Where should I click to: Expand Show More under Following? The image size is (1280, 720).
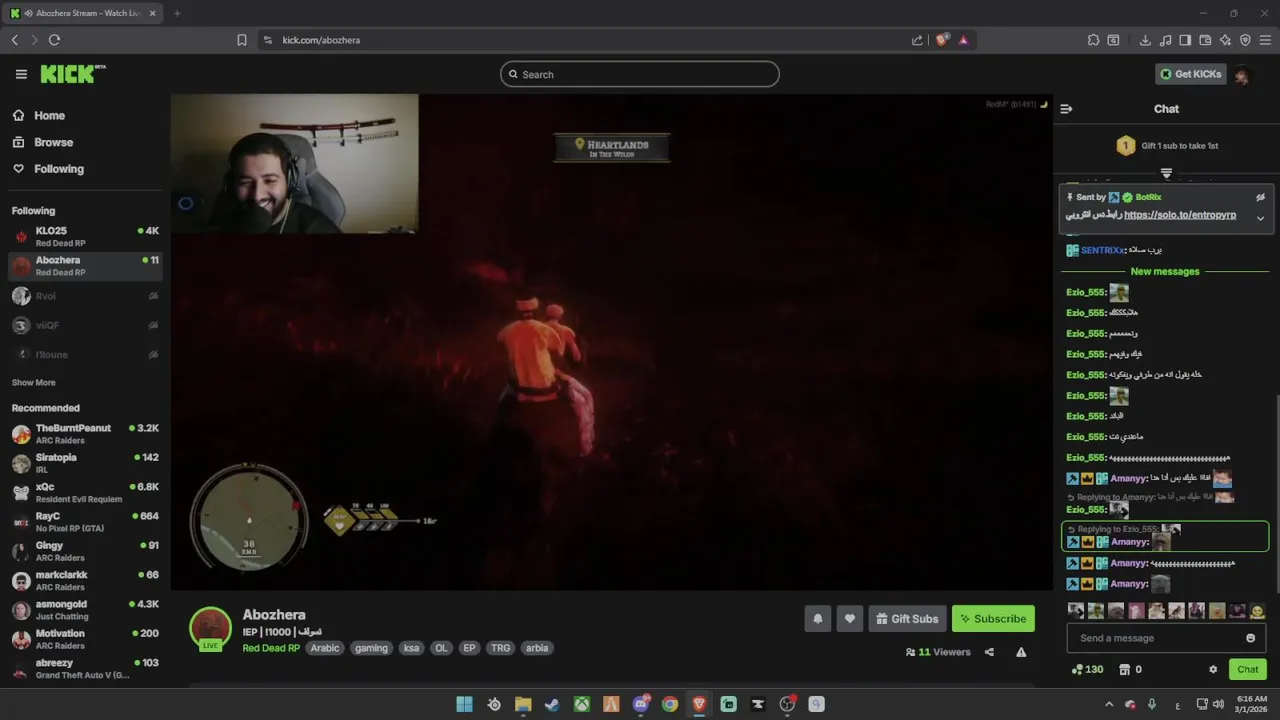coord(33,383)
